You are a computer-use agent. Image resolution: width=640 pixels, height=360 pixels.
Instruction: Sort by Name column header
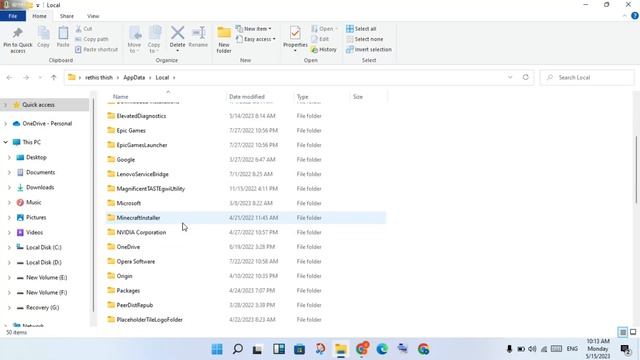pyautogui.click(x=120, y=97)
